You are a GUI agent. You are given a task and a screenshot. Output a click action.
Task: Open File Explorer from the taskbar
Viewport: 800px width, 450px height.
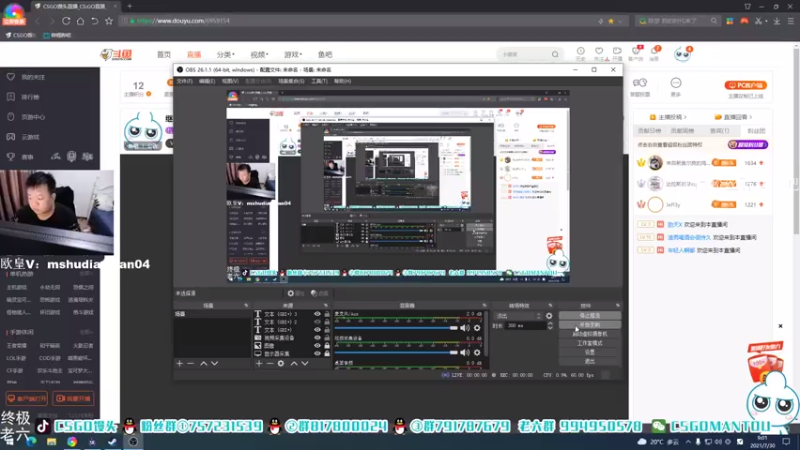coord(52,442)
